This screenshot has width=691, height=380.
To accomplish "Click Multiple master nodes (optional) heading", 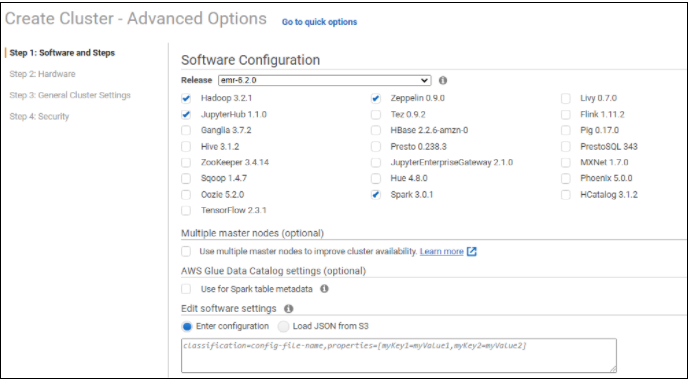I will pos(253,233).
